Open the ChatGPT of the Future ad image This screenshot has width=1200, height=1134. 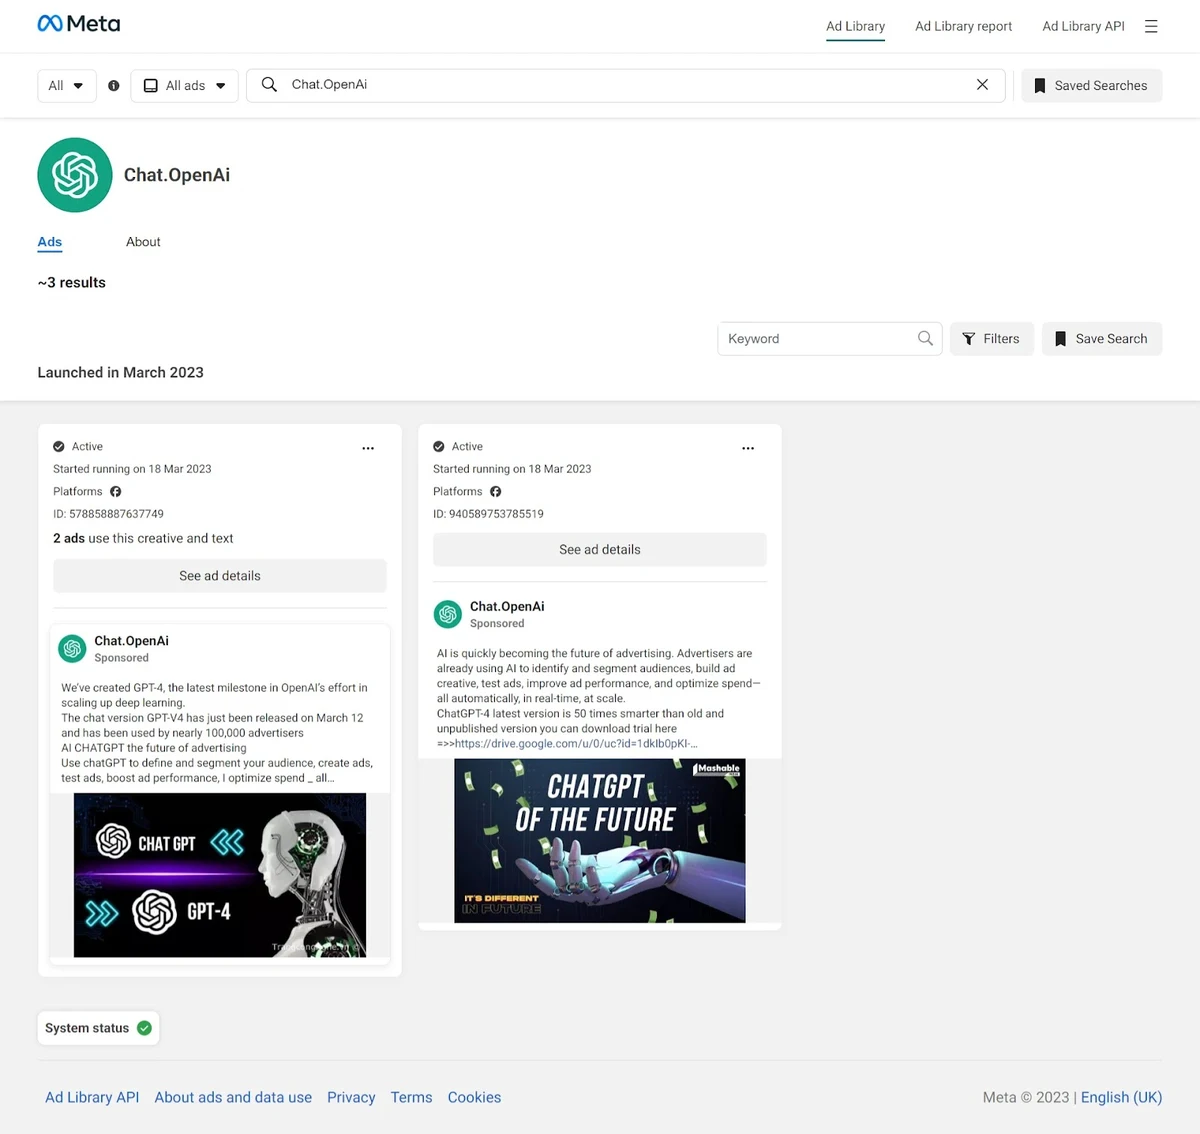[x=600, y=840]
